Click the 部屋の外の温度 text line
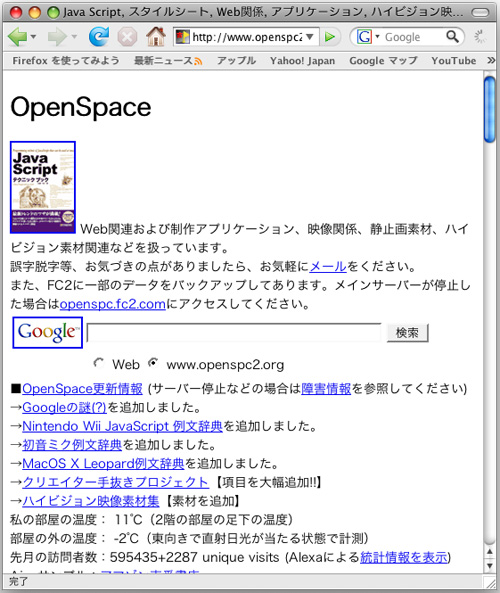Image resolution: width=500 pixels, height=593 pixels. click(189, 539)
